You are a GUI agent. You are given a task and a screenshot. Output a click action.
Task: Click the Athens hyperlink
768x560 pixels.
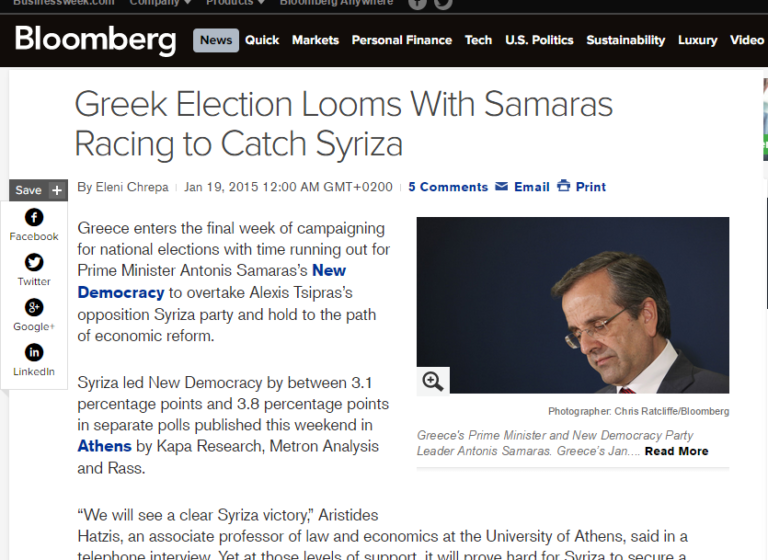pos(104,446)
